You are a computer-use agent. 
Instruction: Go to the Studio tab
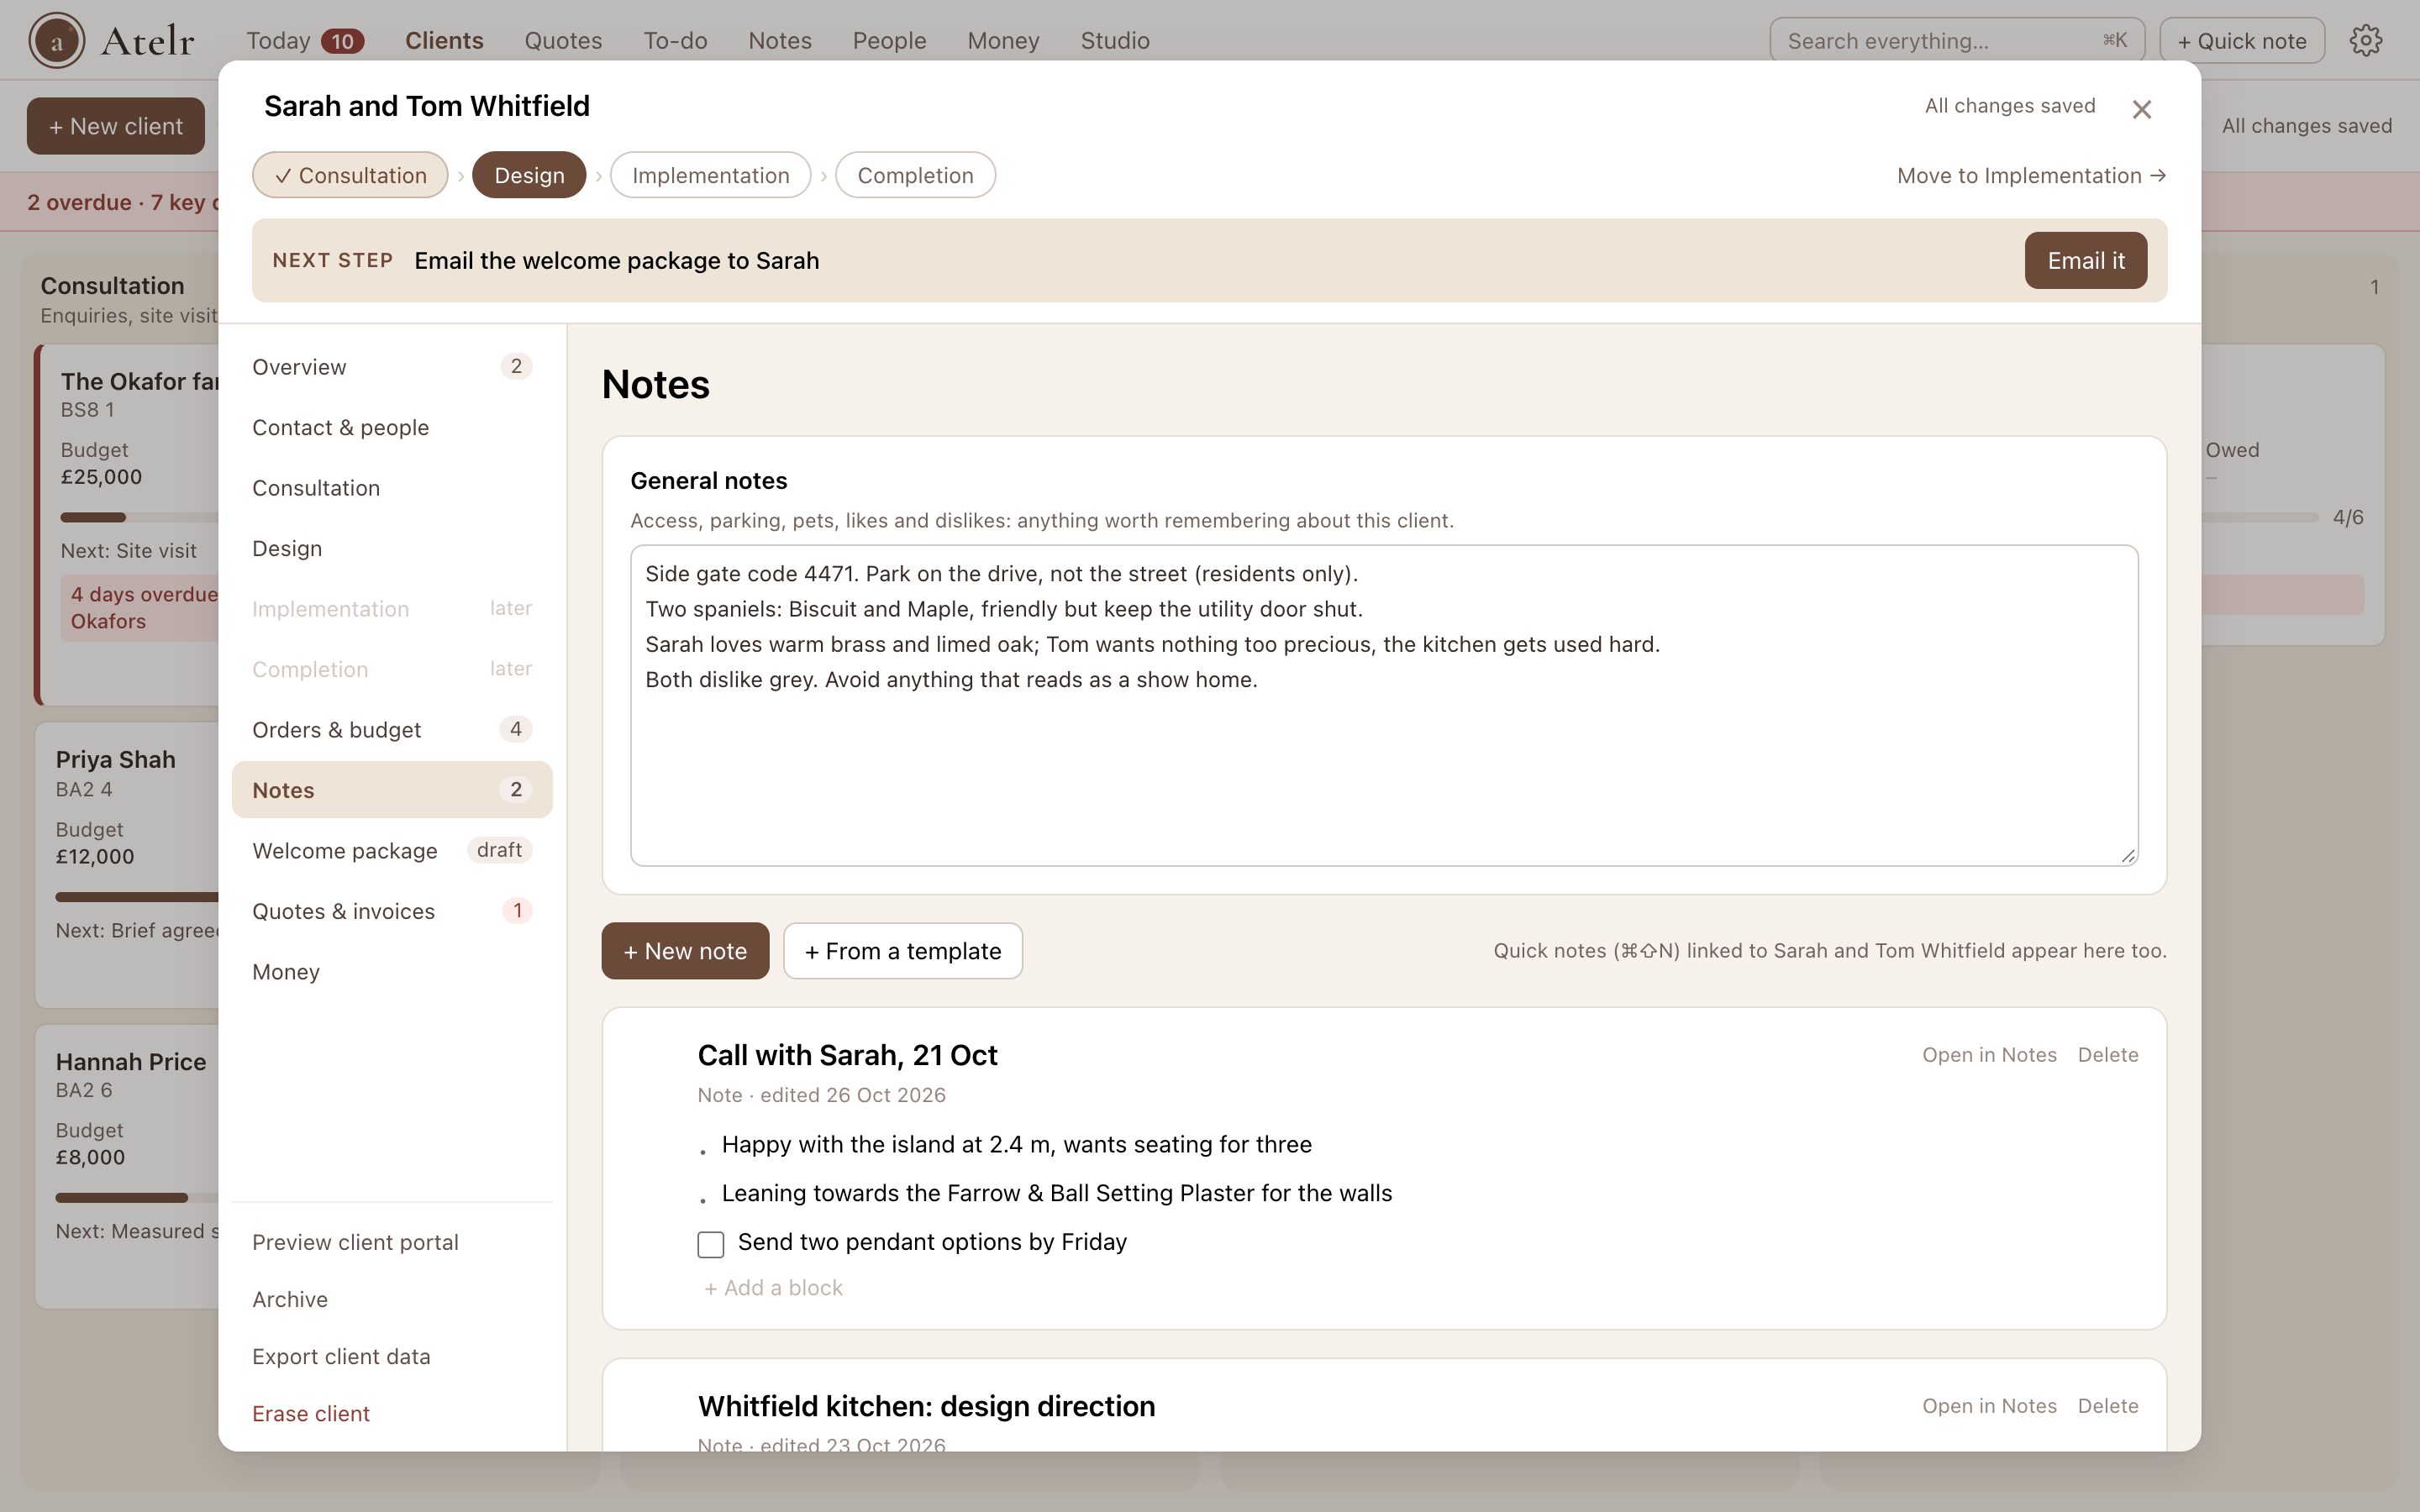(1114, 41)
